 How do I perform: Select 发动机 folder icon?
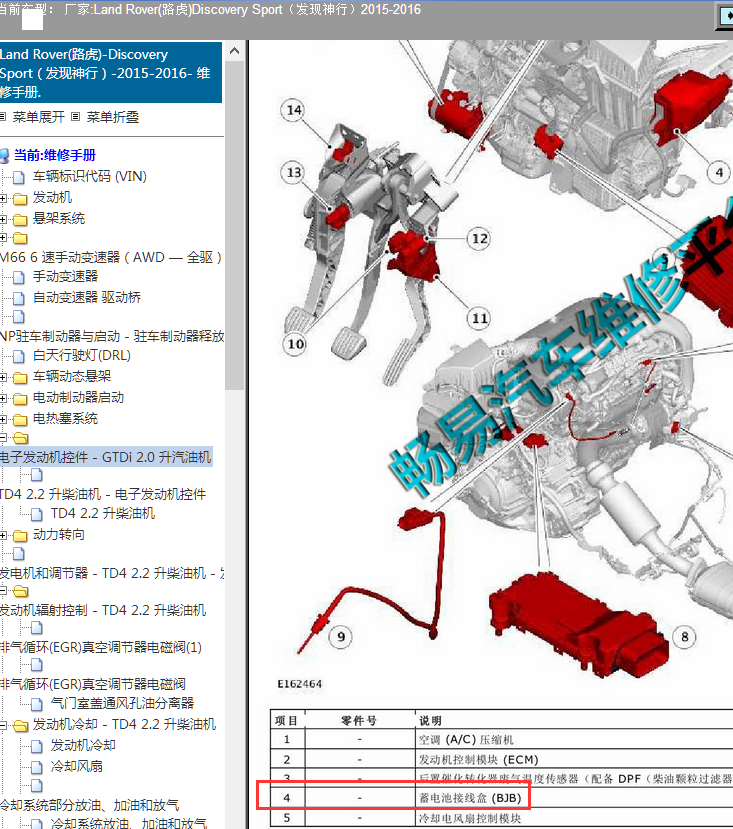[x=20, y=199]
